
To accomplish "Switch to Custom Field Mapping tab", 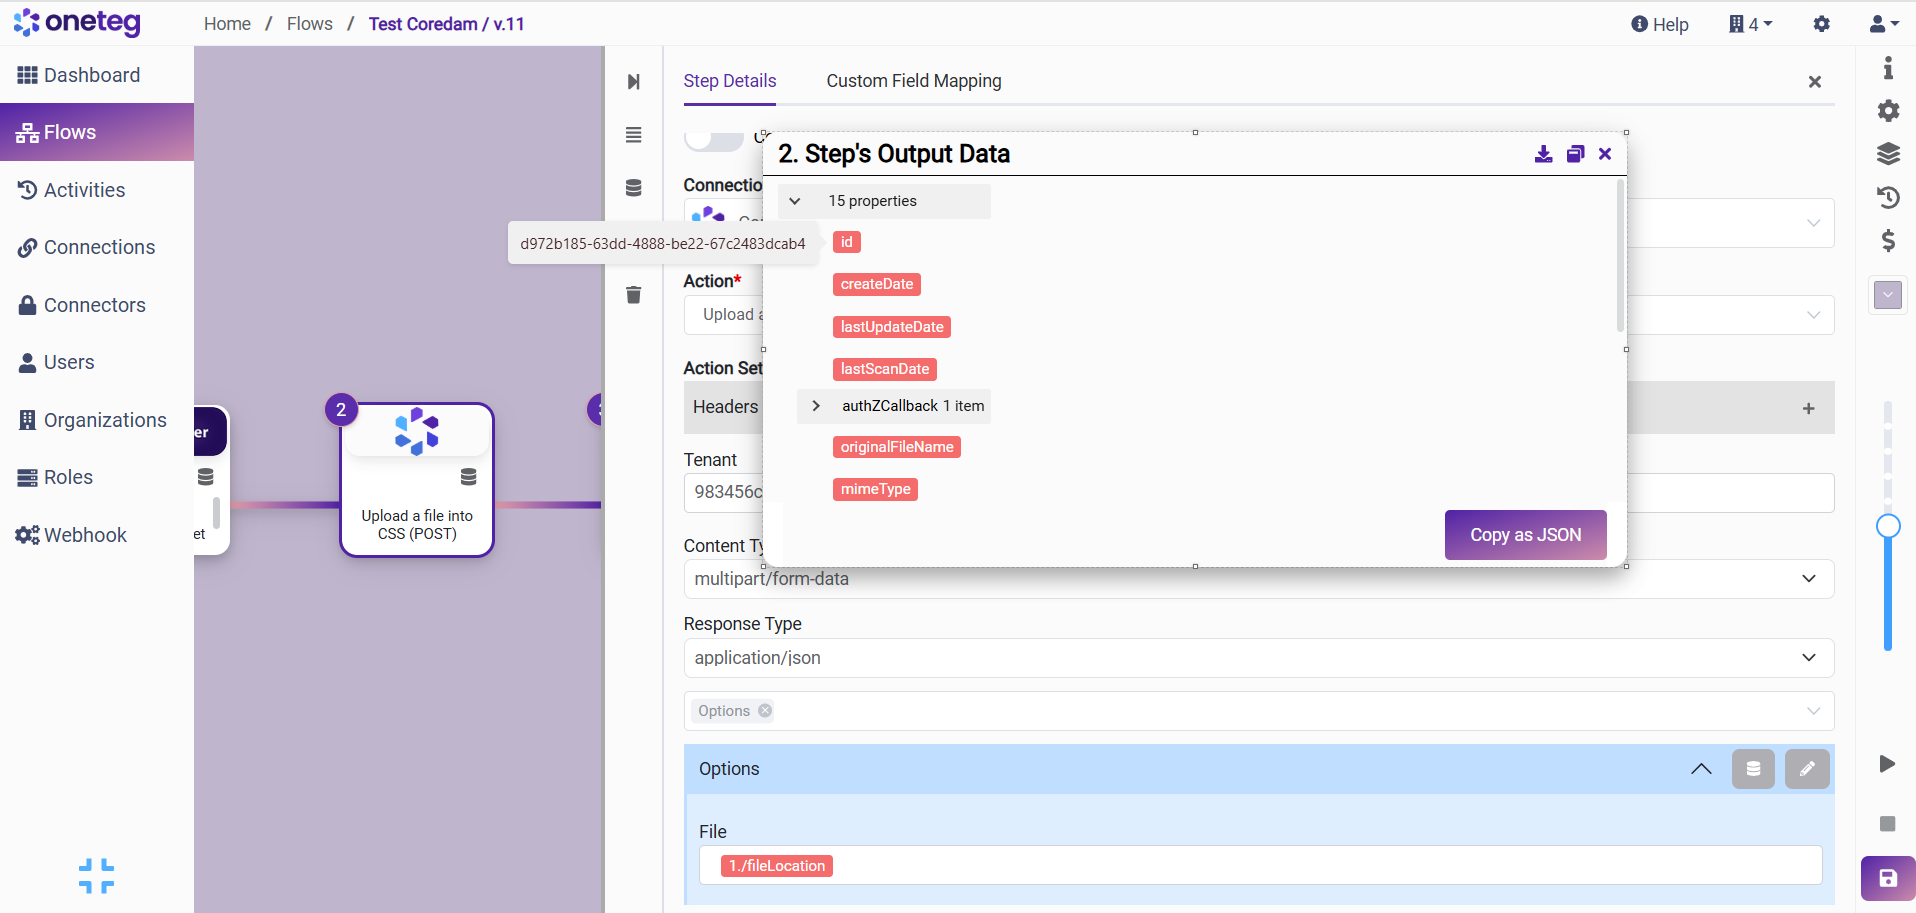I will pos(913,81).
